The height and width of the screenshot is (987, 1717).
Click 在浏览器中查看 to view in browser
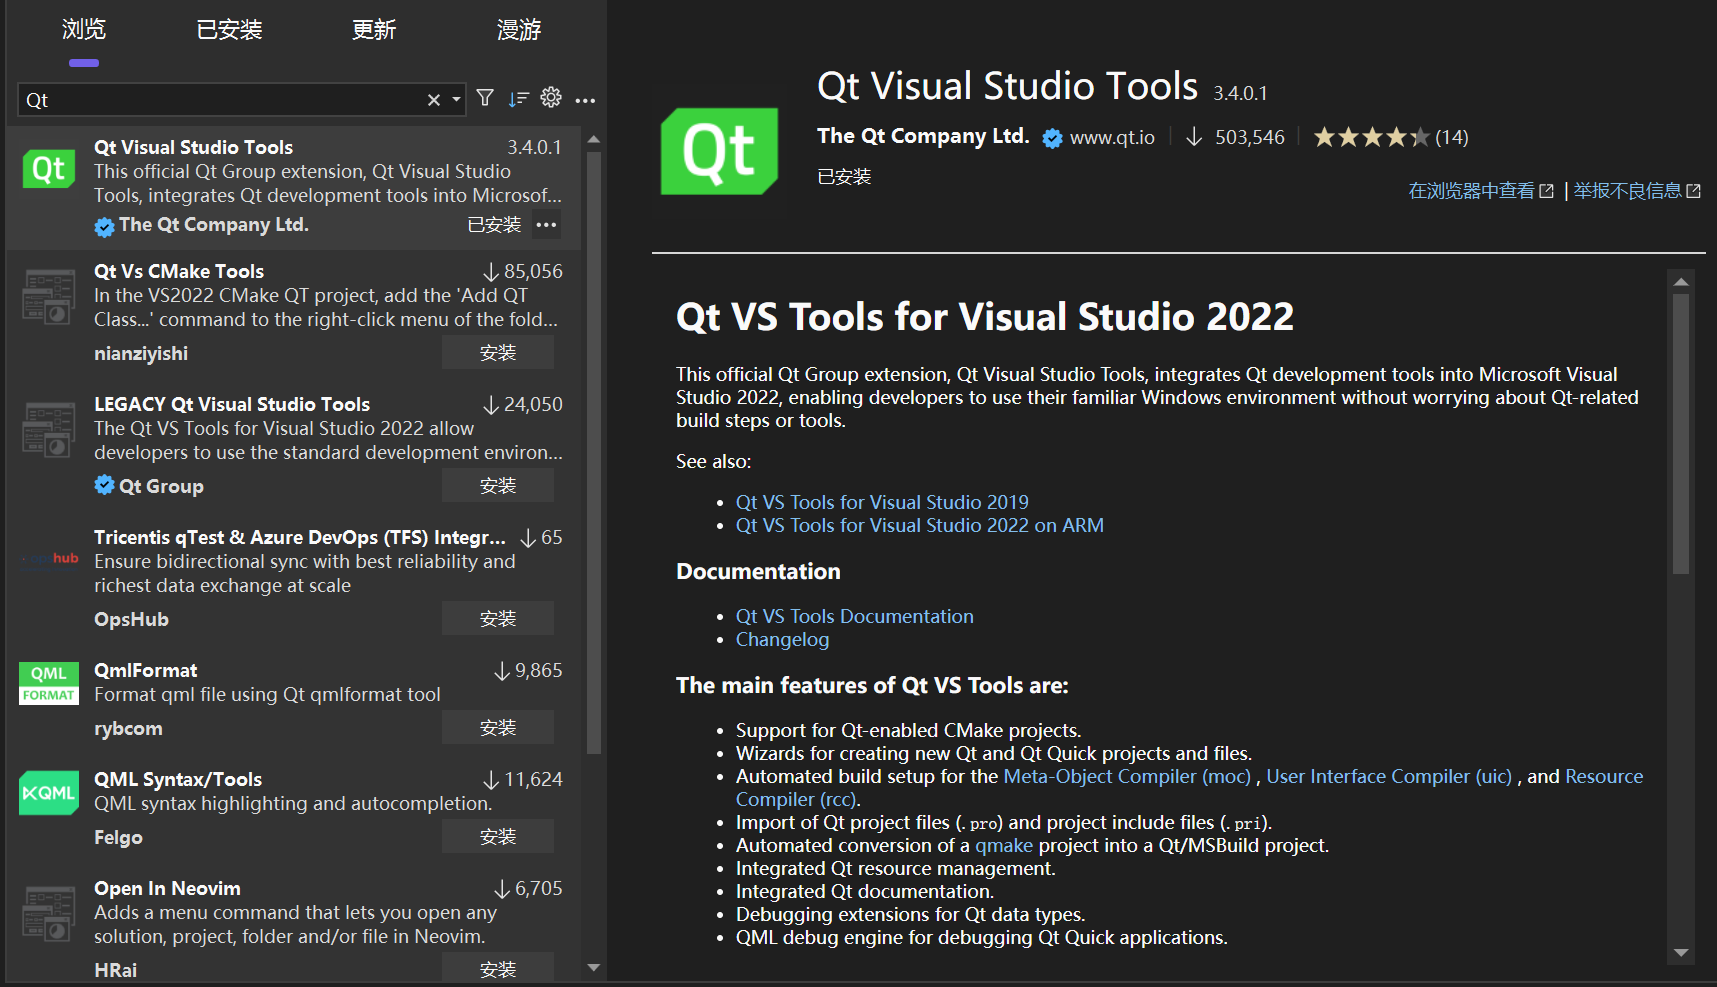(x=1471, y=191)
